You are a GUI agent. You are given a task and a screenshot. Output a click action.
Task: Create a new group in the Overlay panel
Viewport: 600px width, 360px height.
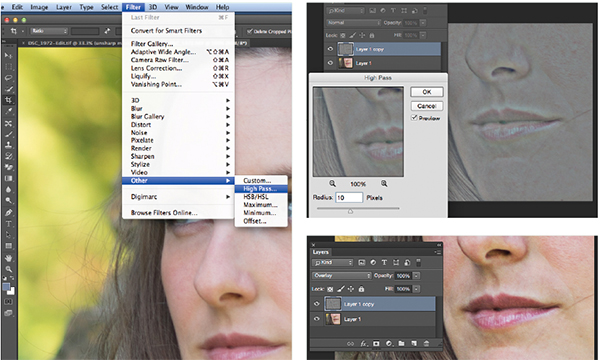point(401,344)
